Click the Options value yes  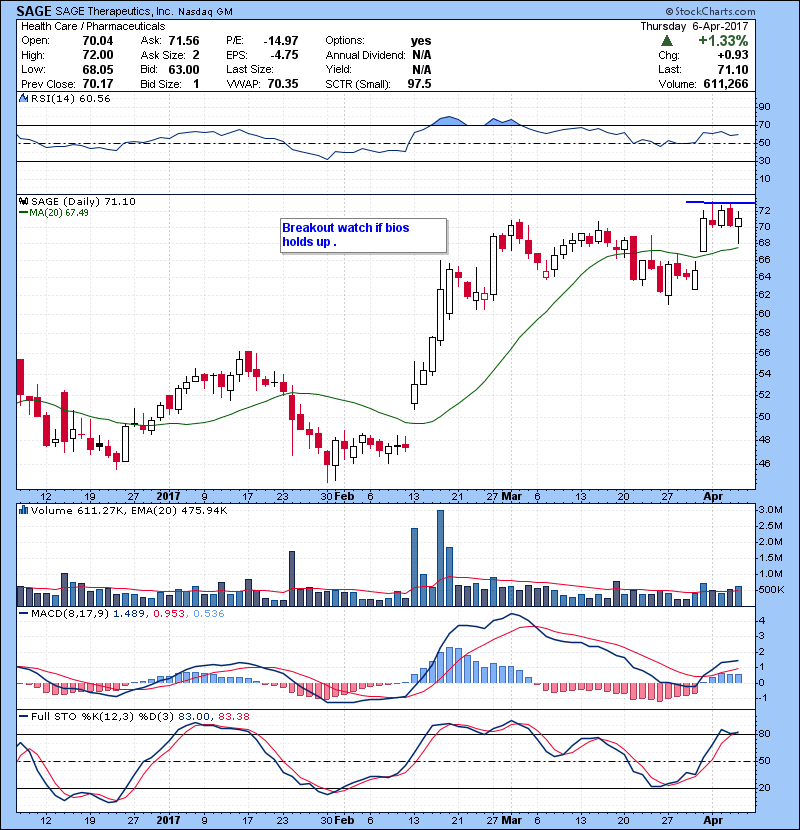click(x=421, y=41)
